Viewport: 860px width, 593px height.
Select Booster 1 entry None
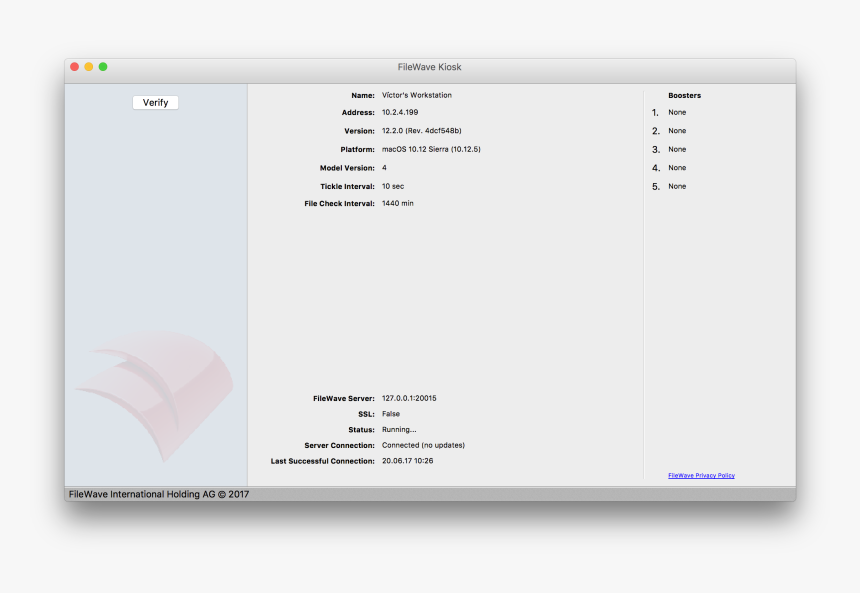click(677, 112)
